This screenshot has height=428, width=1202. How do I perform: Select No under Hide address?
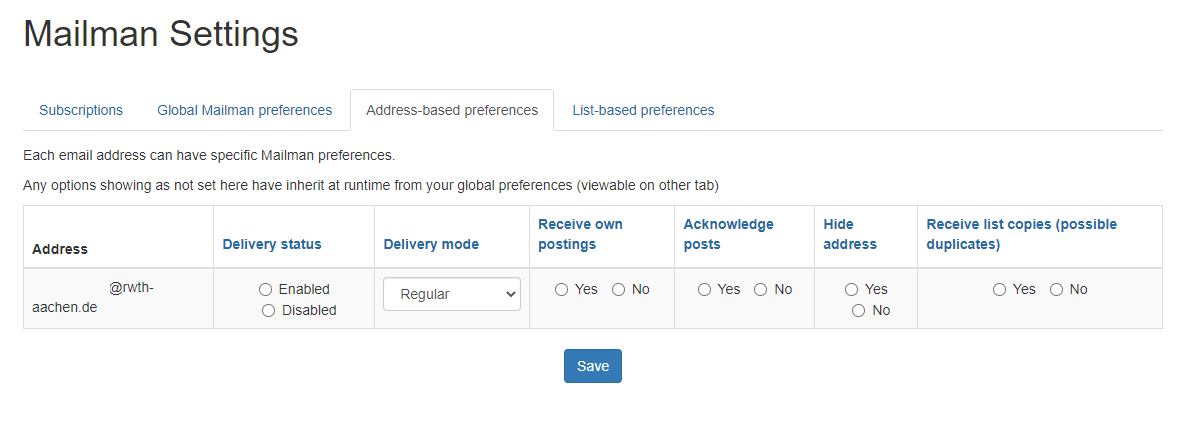coord(858,311)
